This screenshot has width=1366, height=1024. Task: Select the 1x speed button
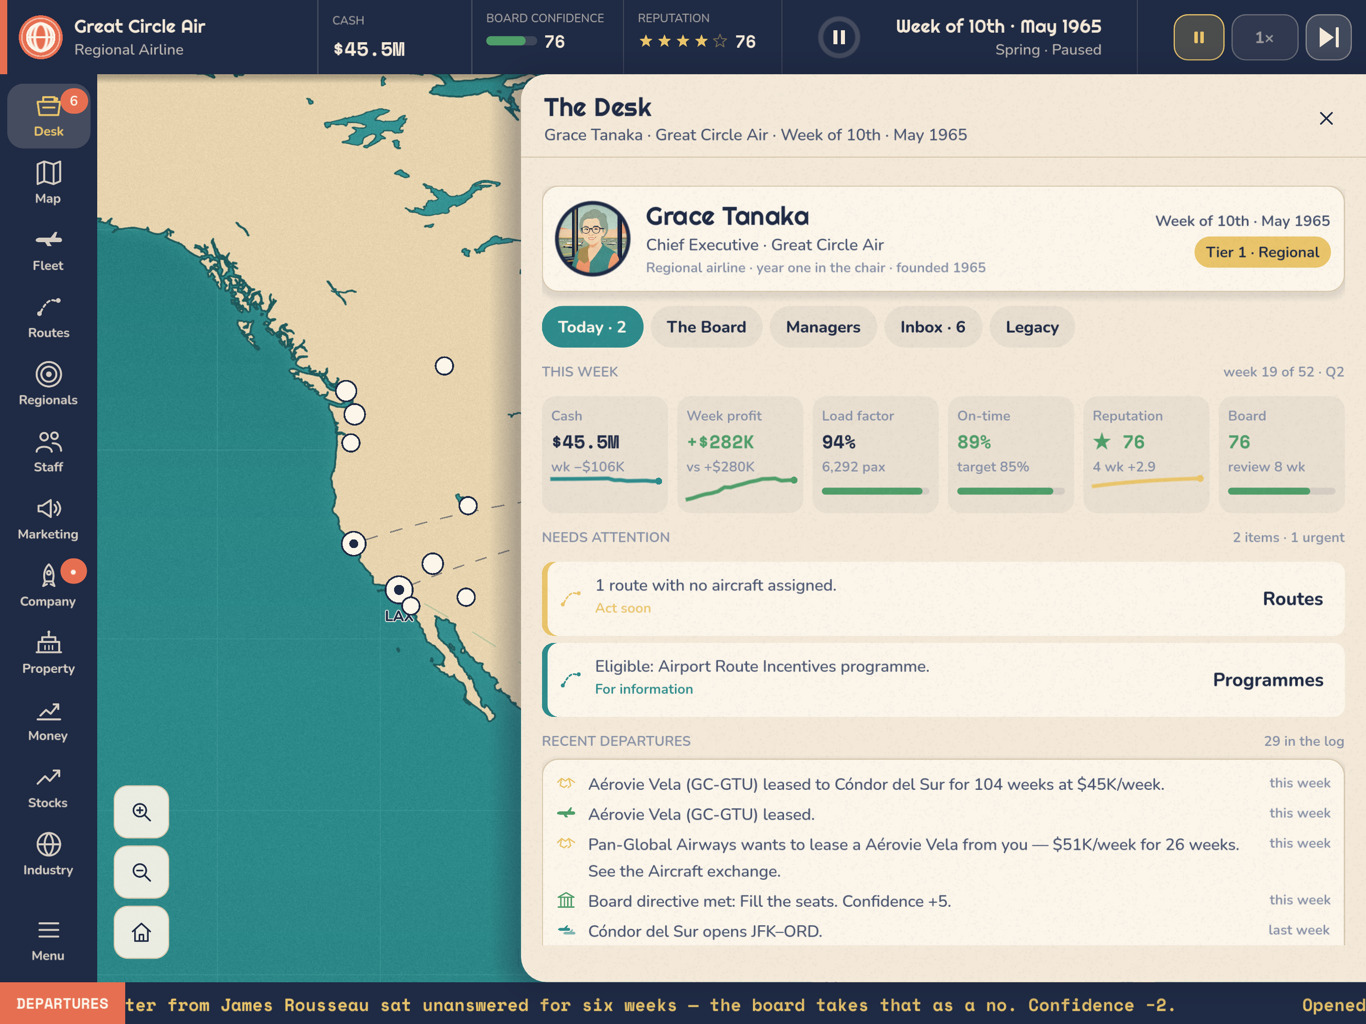[x=1264, y=38]
